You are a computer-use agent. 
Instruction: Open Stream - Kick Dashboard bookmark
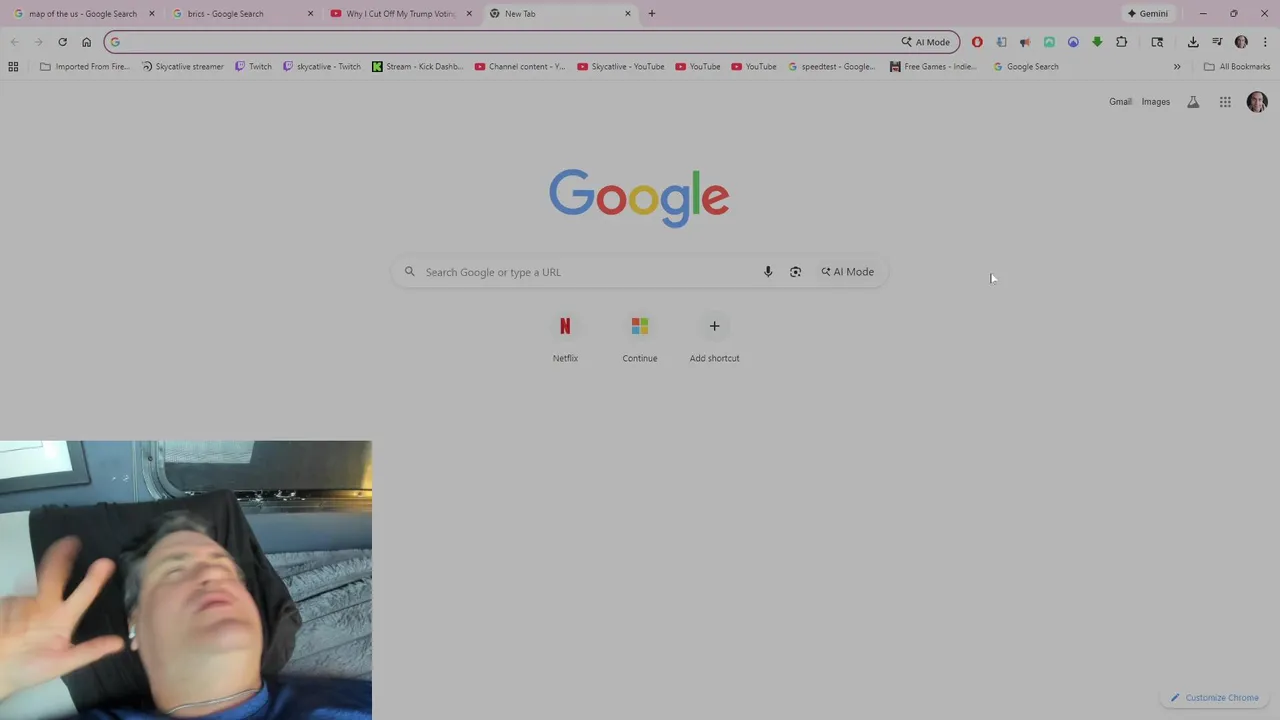tap(417, 67)
